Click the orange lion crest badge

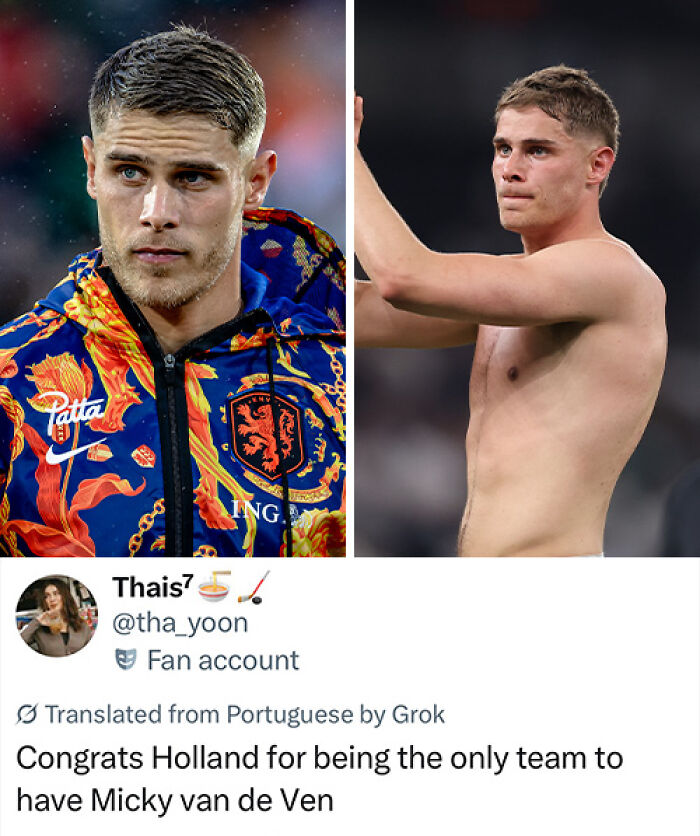pos(267,434)
